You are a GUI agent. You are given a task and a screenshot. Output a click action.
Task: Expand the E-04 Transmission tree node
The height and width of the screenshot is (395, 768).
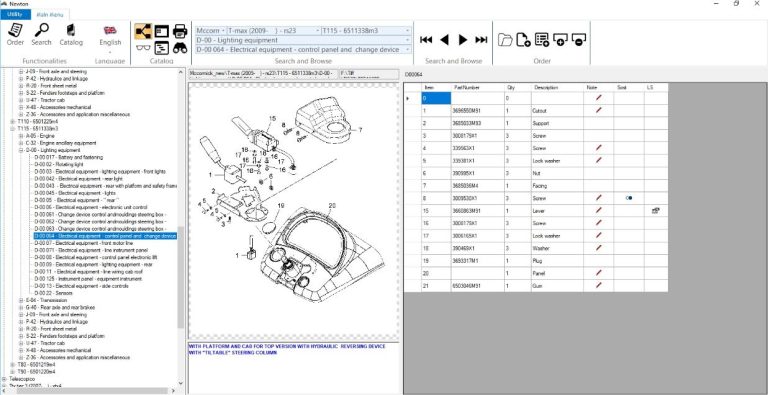pos(22,300)
